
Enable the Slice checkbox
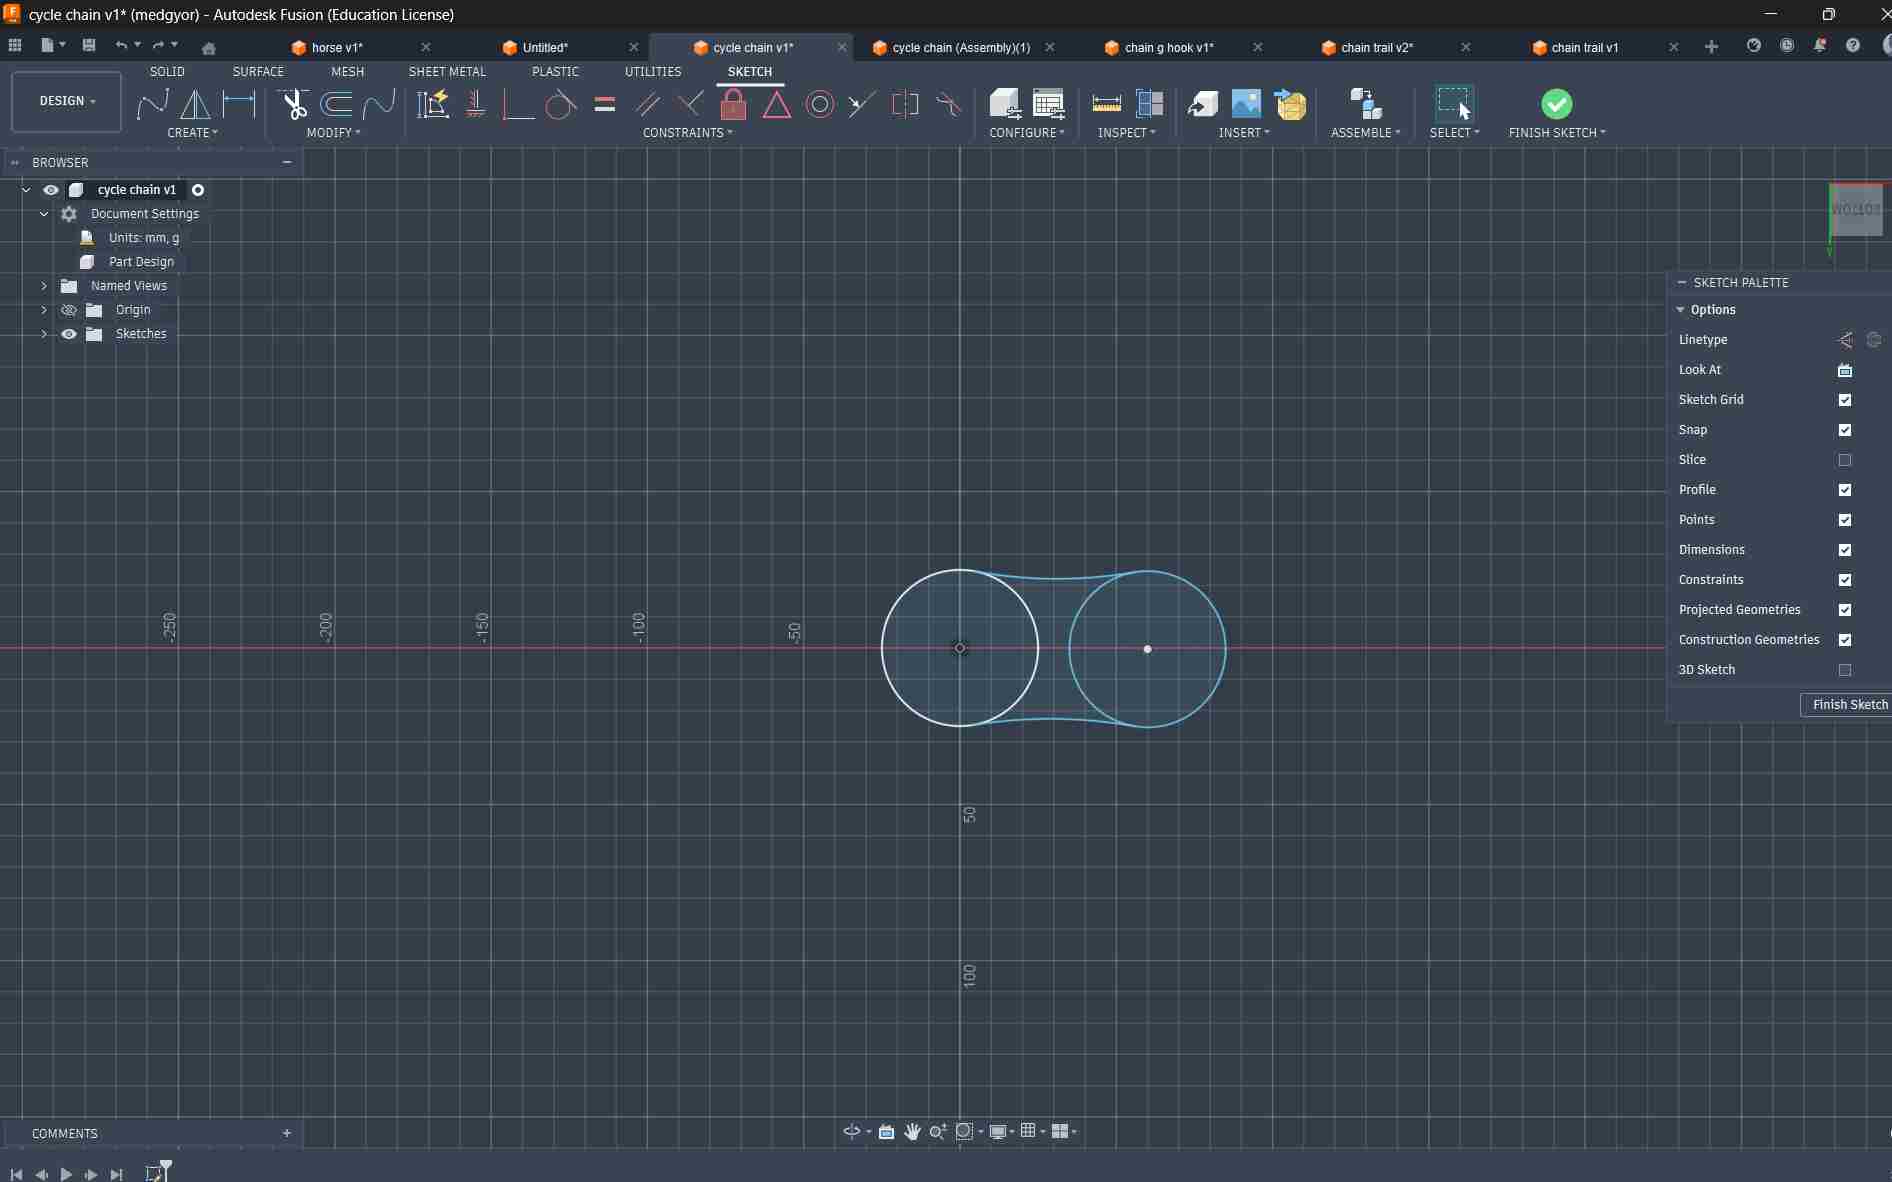click(1845, 460)
